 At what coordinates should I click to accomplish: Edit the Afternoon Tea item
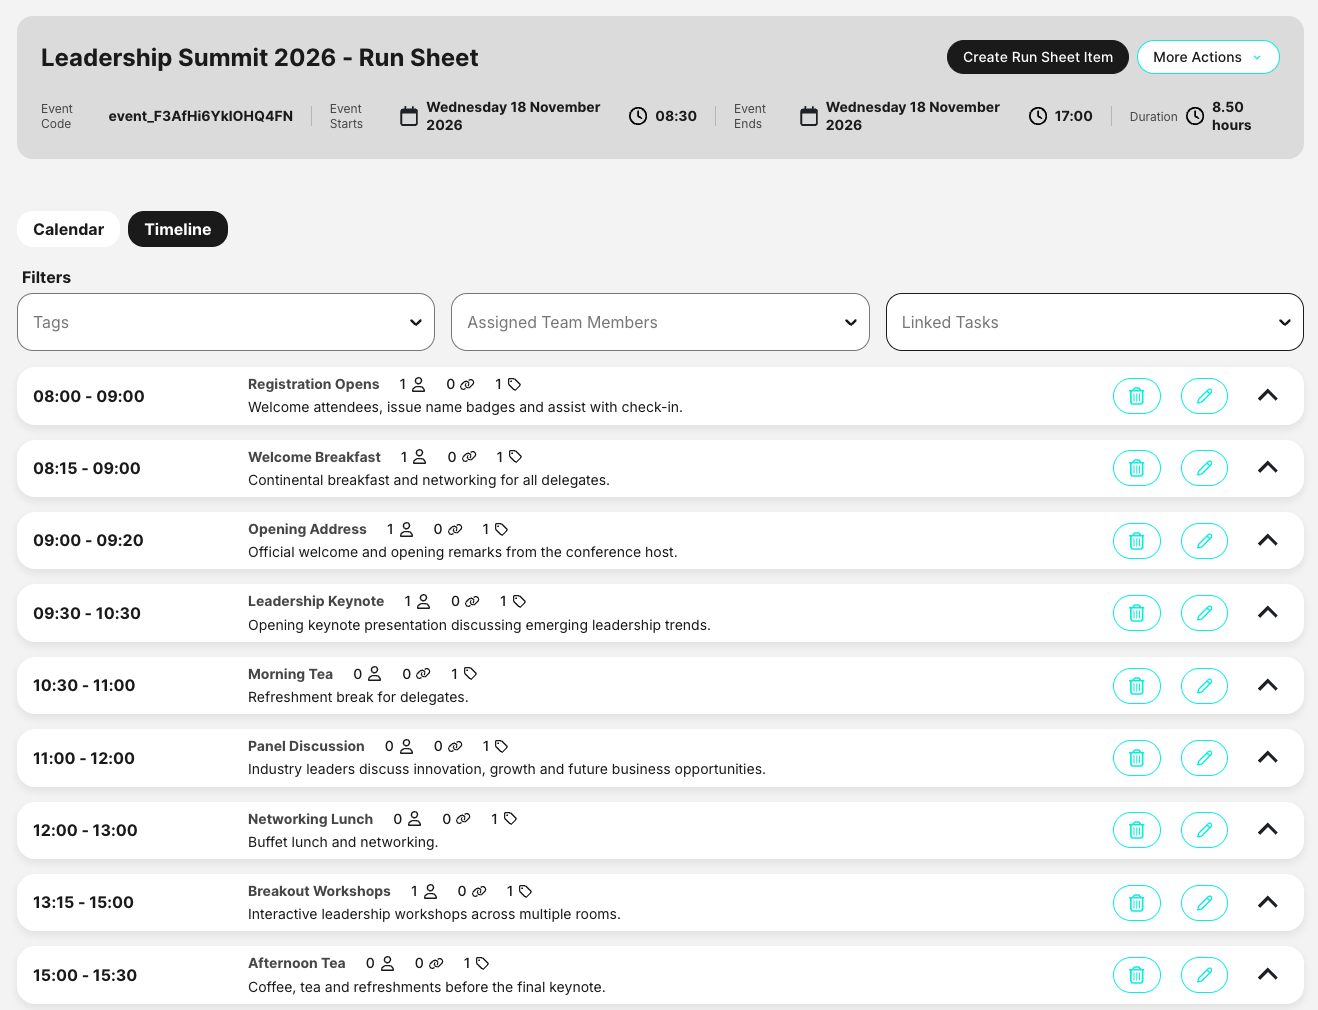point(1204,975)
